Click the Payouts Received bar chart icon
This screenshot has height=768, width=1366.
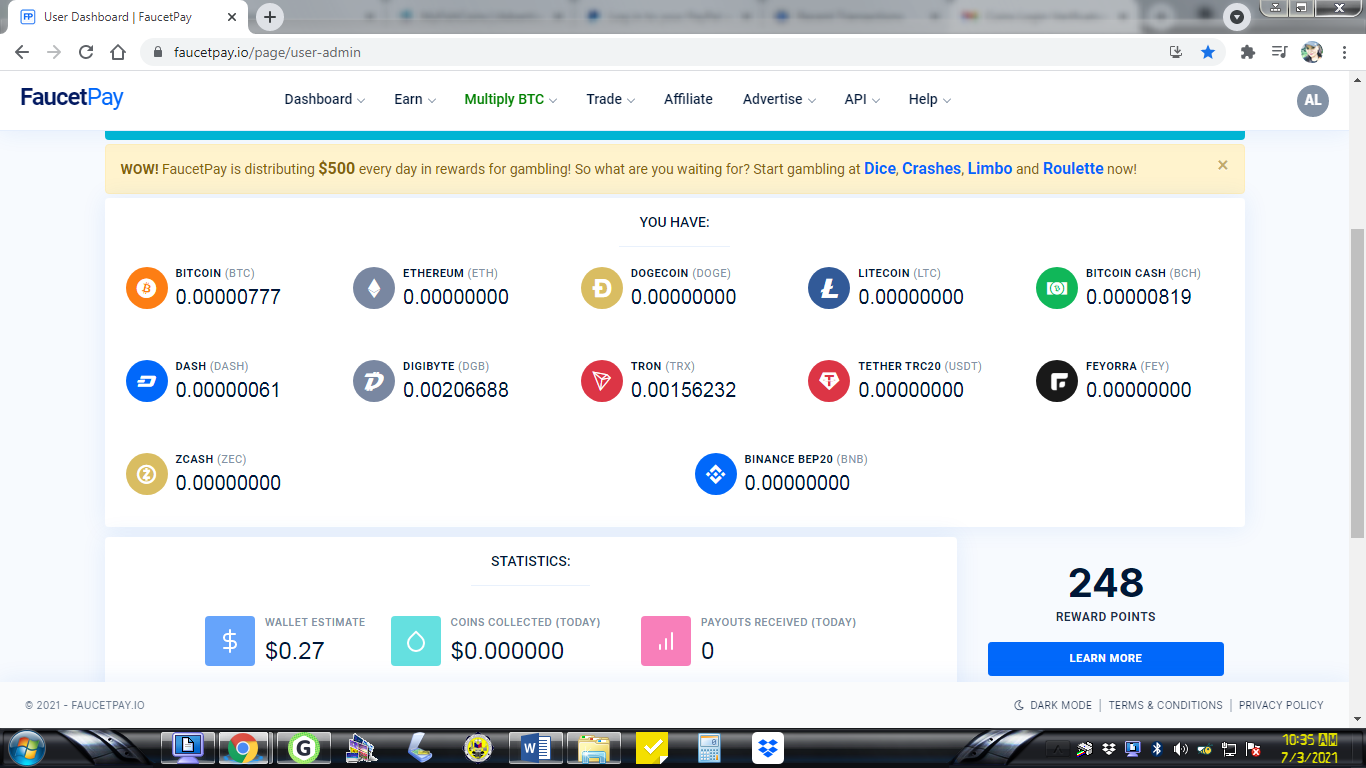[x=666, y=641]
